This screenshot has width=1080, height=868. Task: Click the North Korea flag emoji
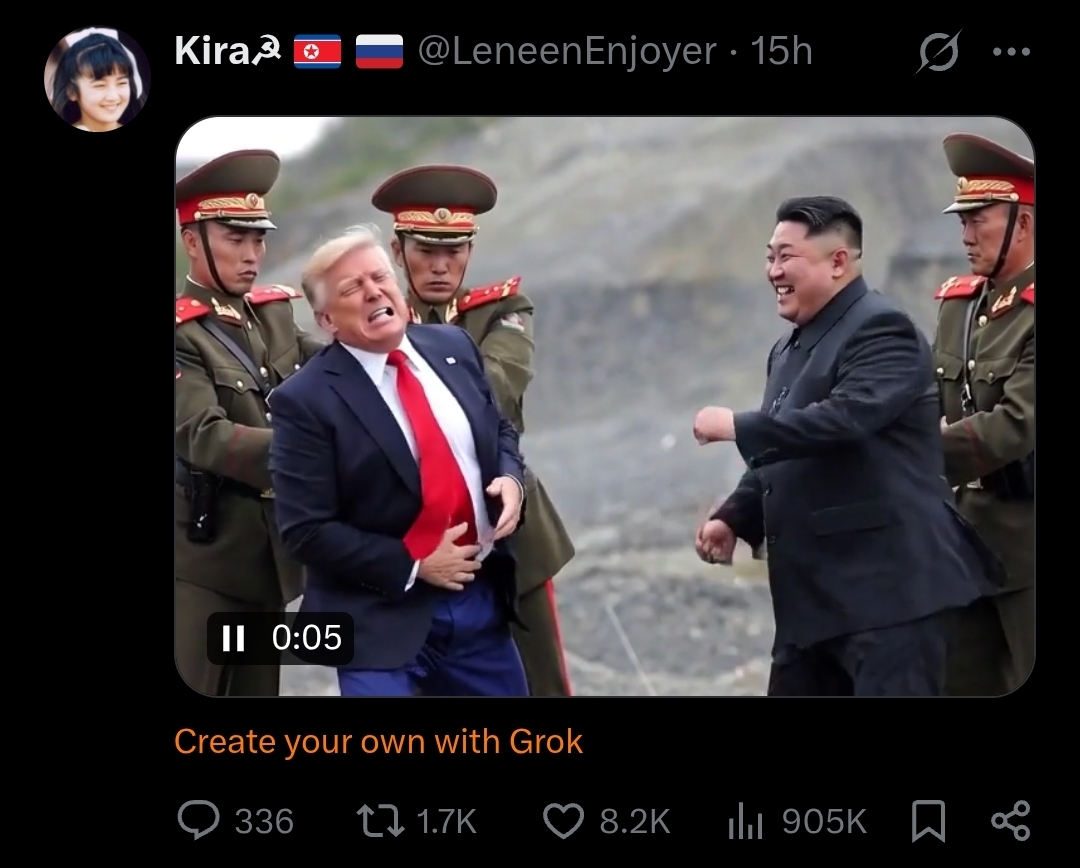coord(318,52)
